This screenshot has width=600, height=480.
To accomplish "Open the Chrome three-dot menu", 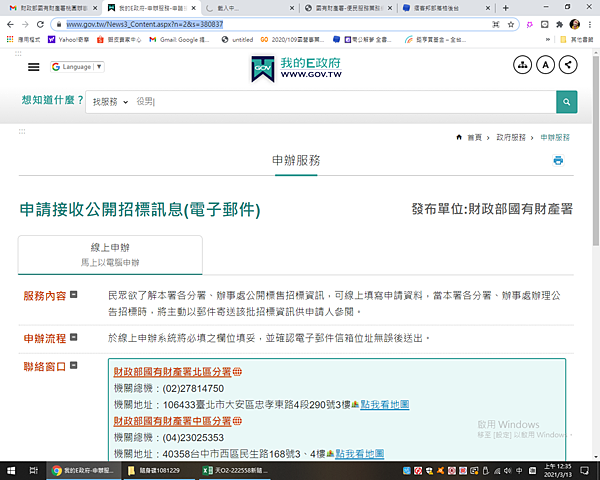I will pyautogui.click(x=590, y=24).
